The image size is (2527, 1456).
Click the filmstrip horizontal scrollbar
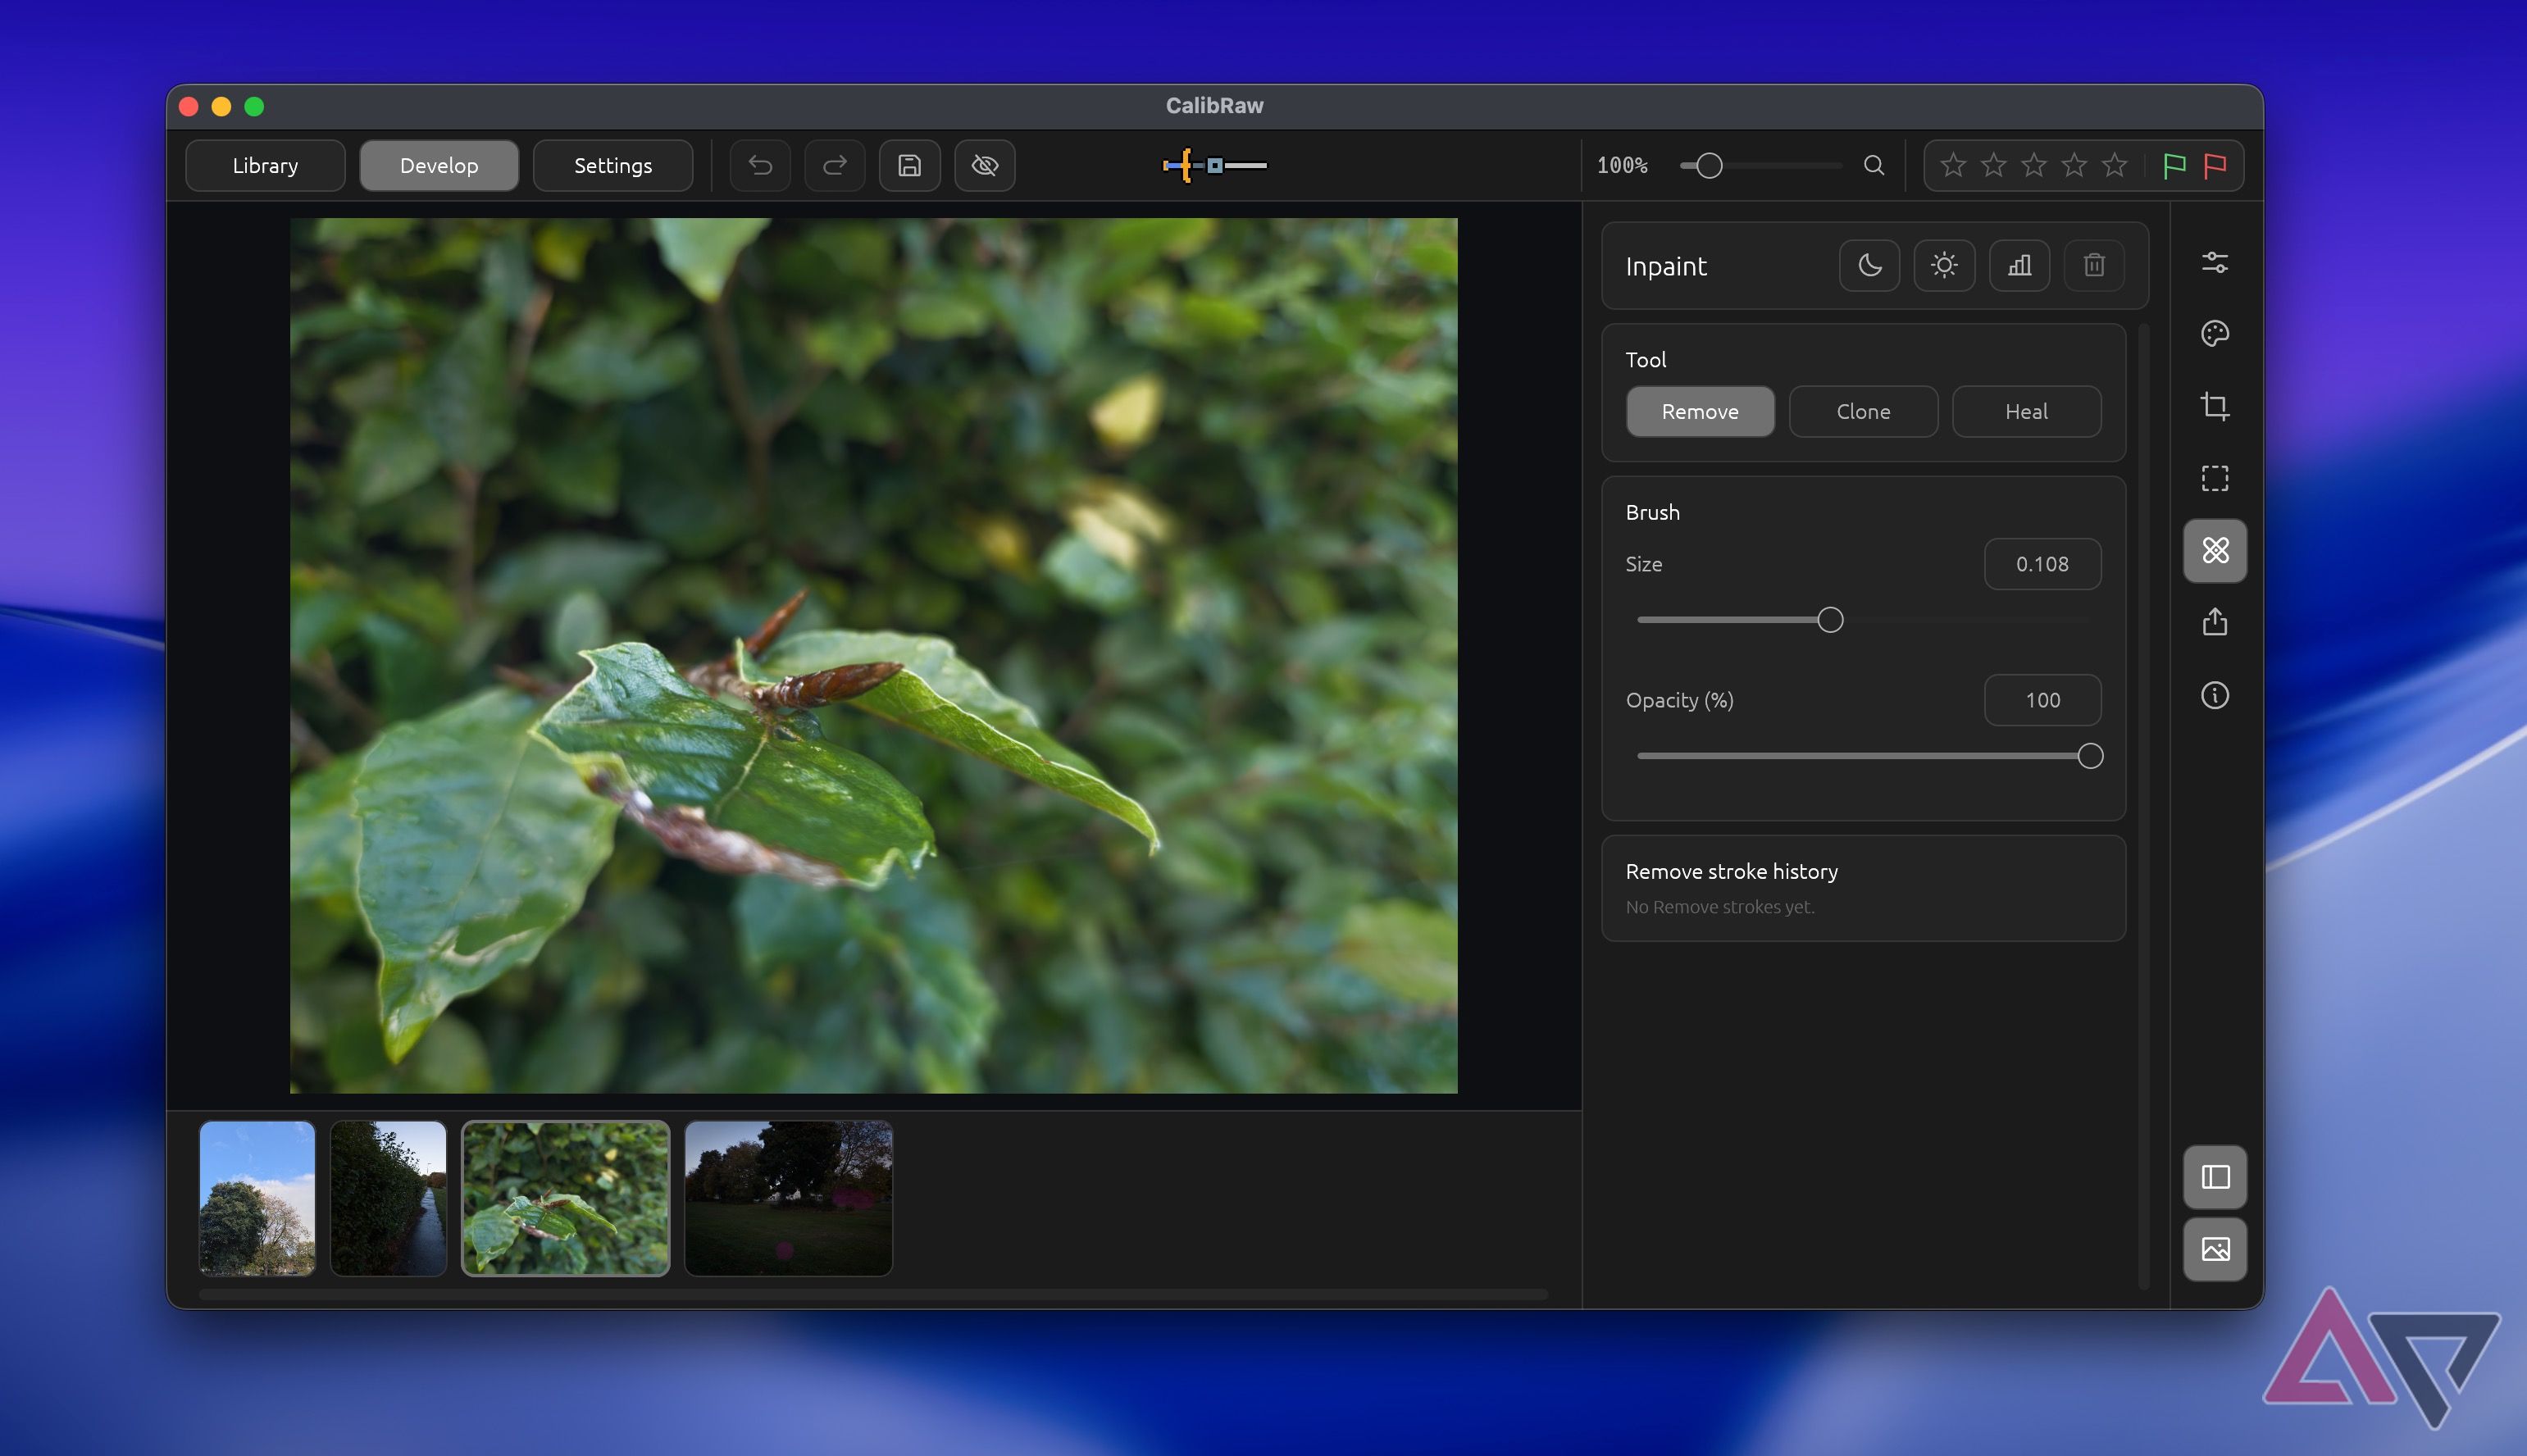[x=872, y=1294]
